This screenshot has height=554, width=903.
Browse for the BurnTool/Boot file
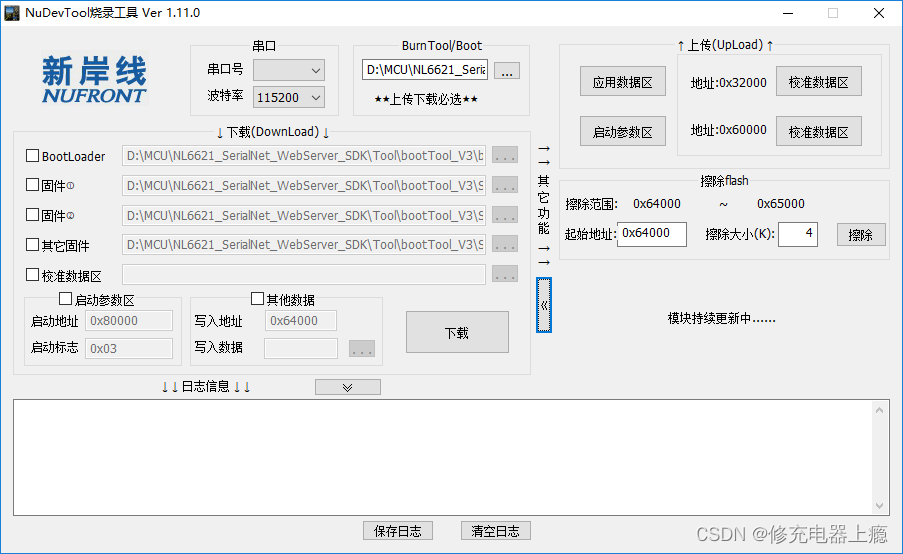tap(507, 71)
